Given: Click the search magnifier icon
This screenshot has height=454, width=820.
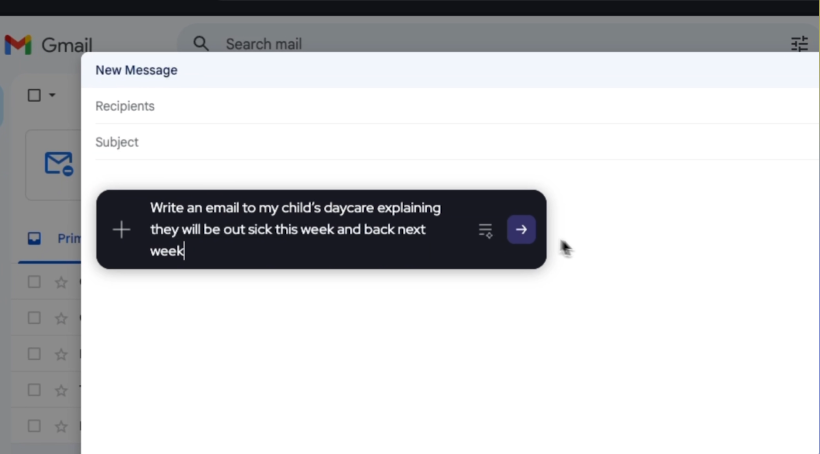Looking at the screenshot, I should (x=201, y=43).
